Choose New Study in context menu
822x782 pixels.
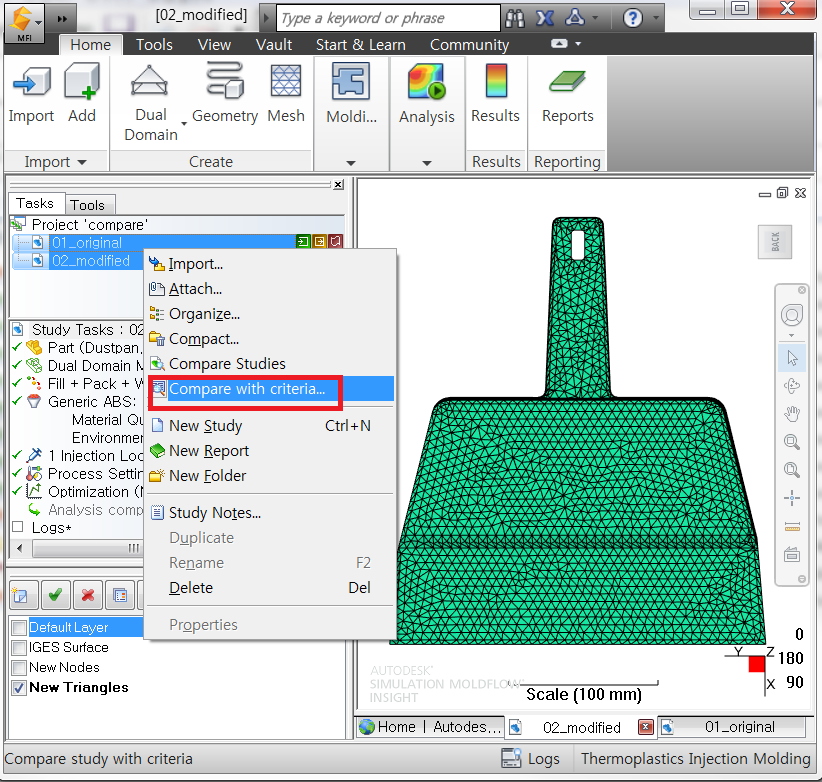(271, 426)
